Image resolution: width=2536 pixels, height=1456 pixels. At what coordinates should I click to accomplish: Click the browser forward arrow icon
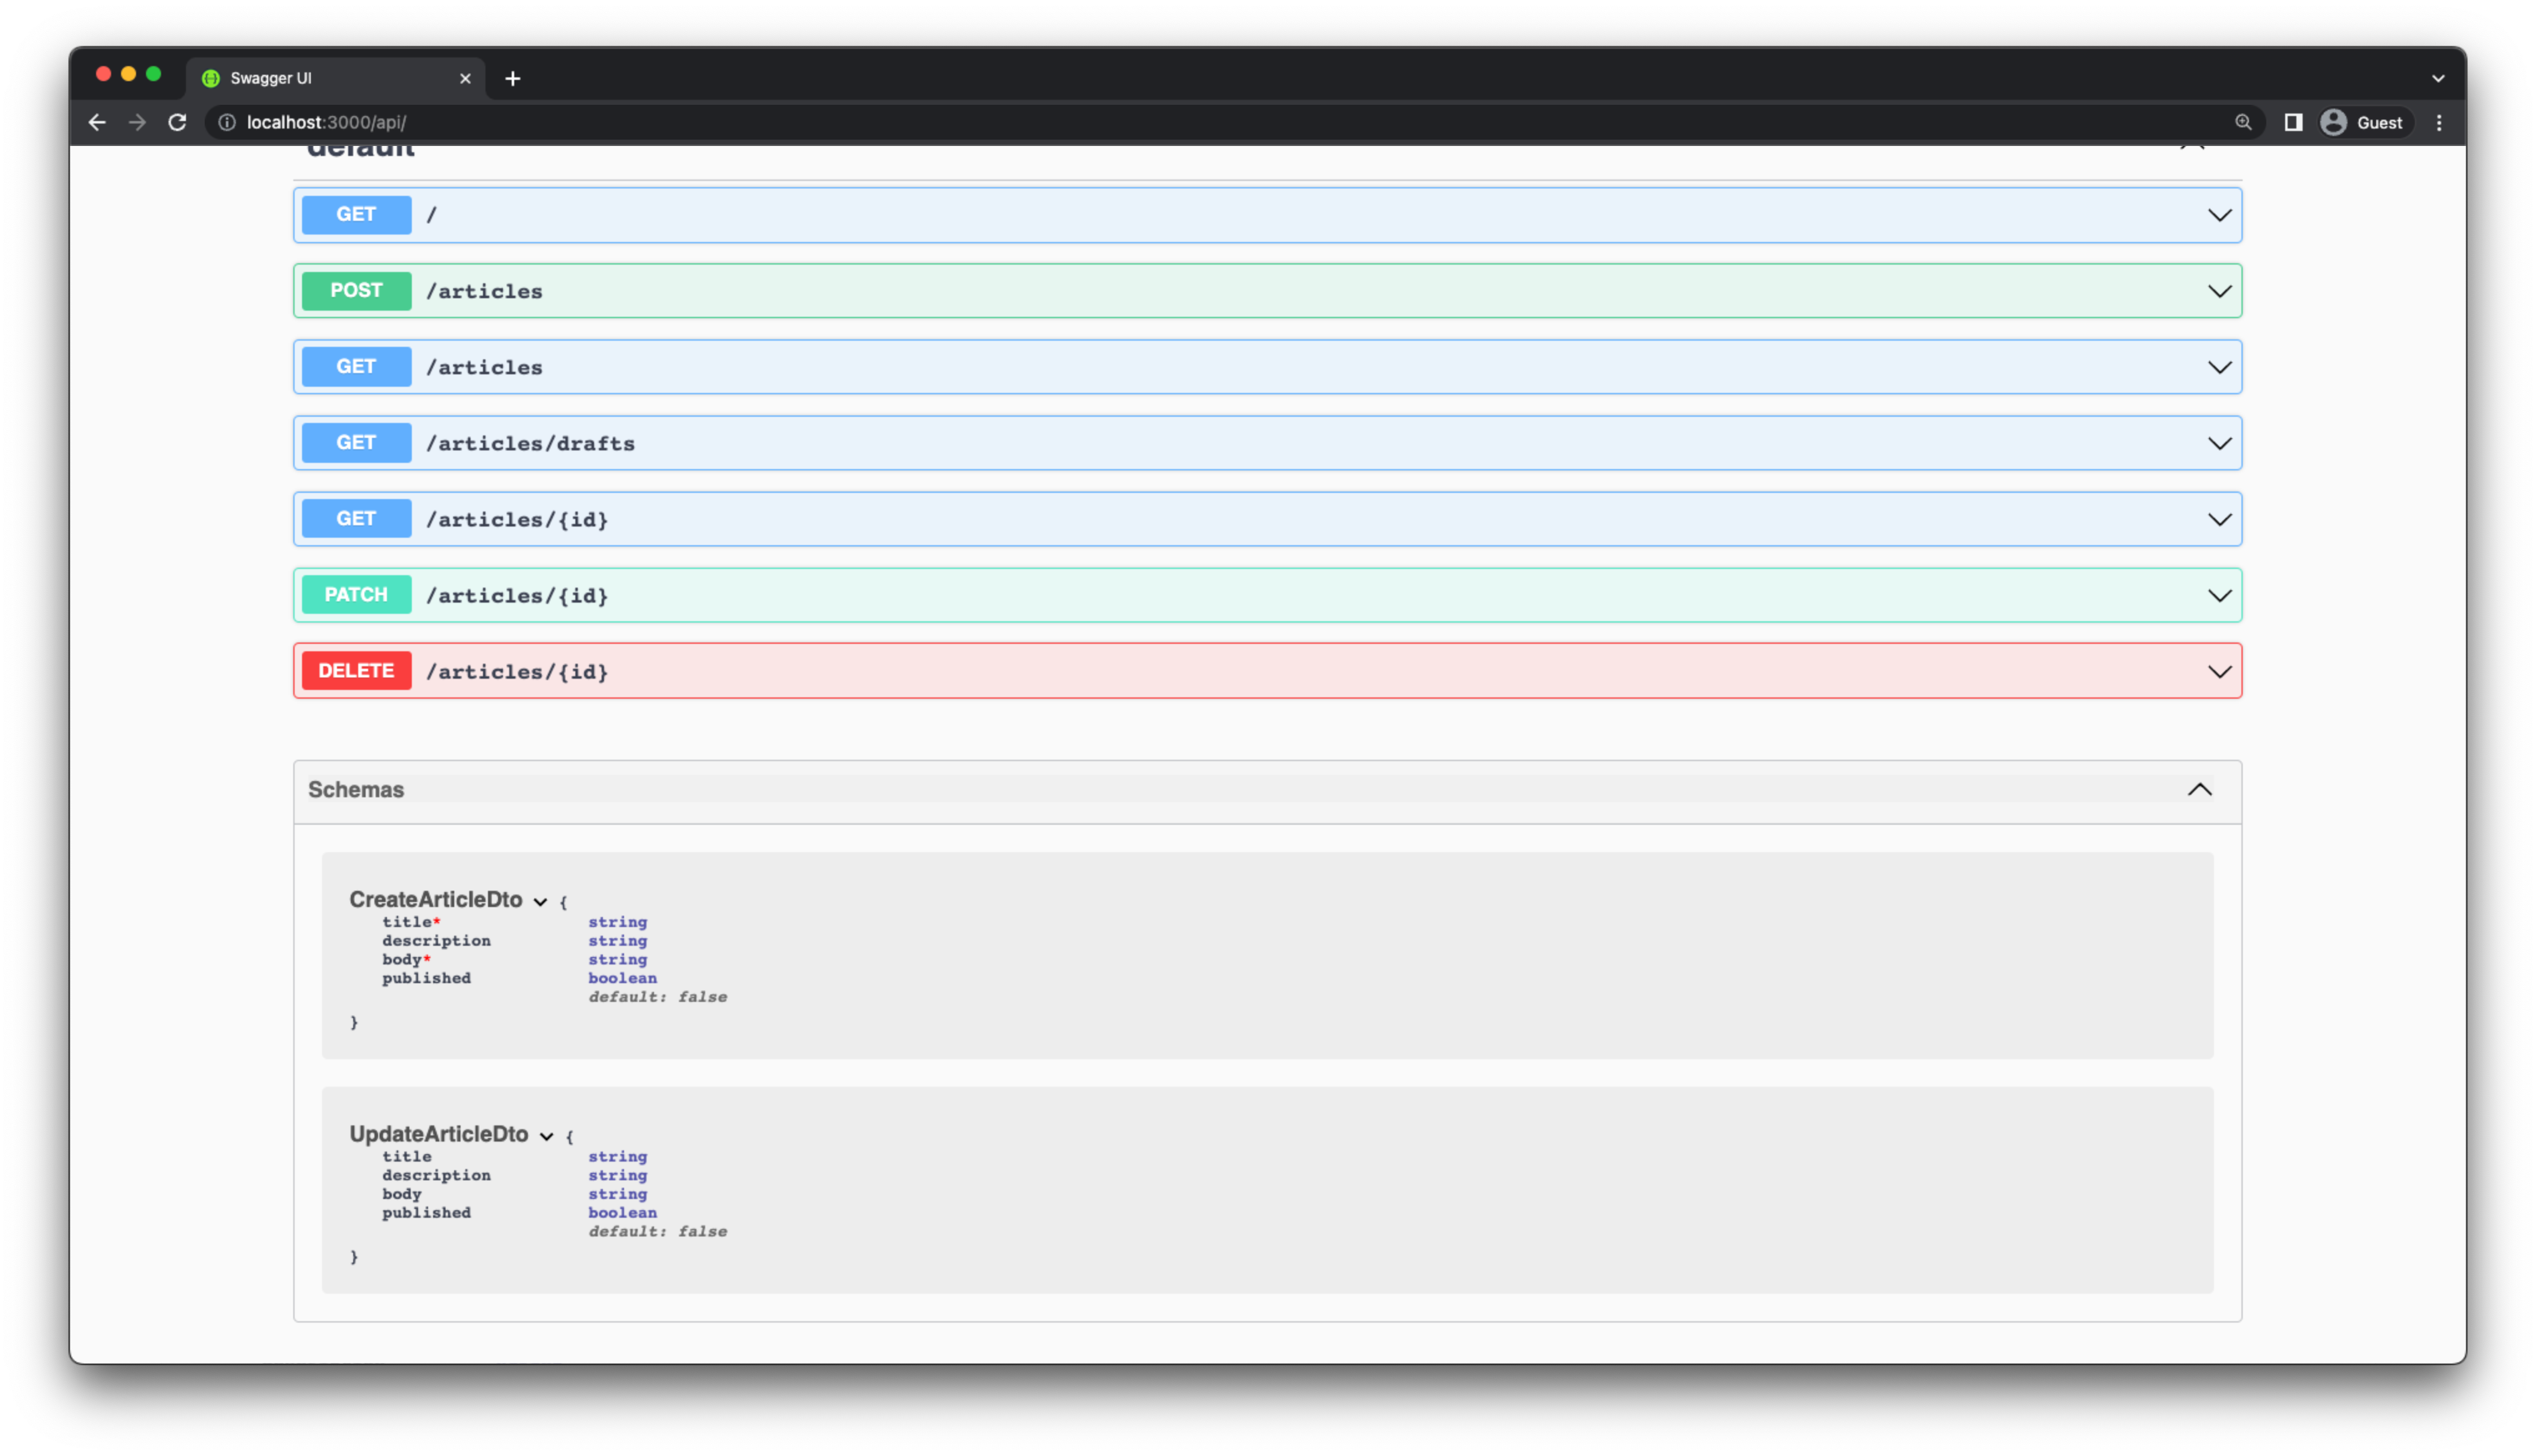coord(137,122)
